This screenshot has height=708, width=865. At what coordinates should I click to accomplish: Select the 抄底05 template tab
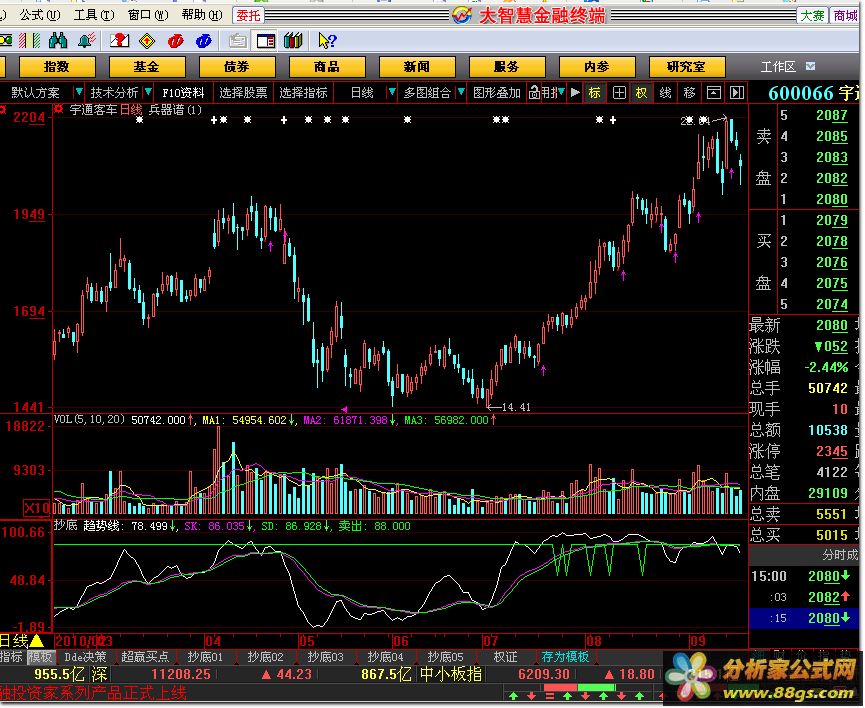446,657
